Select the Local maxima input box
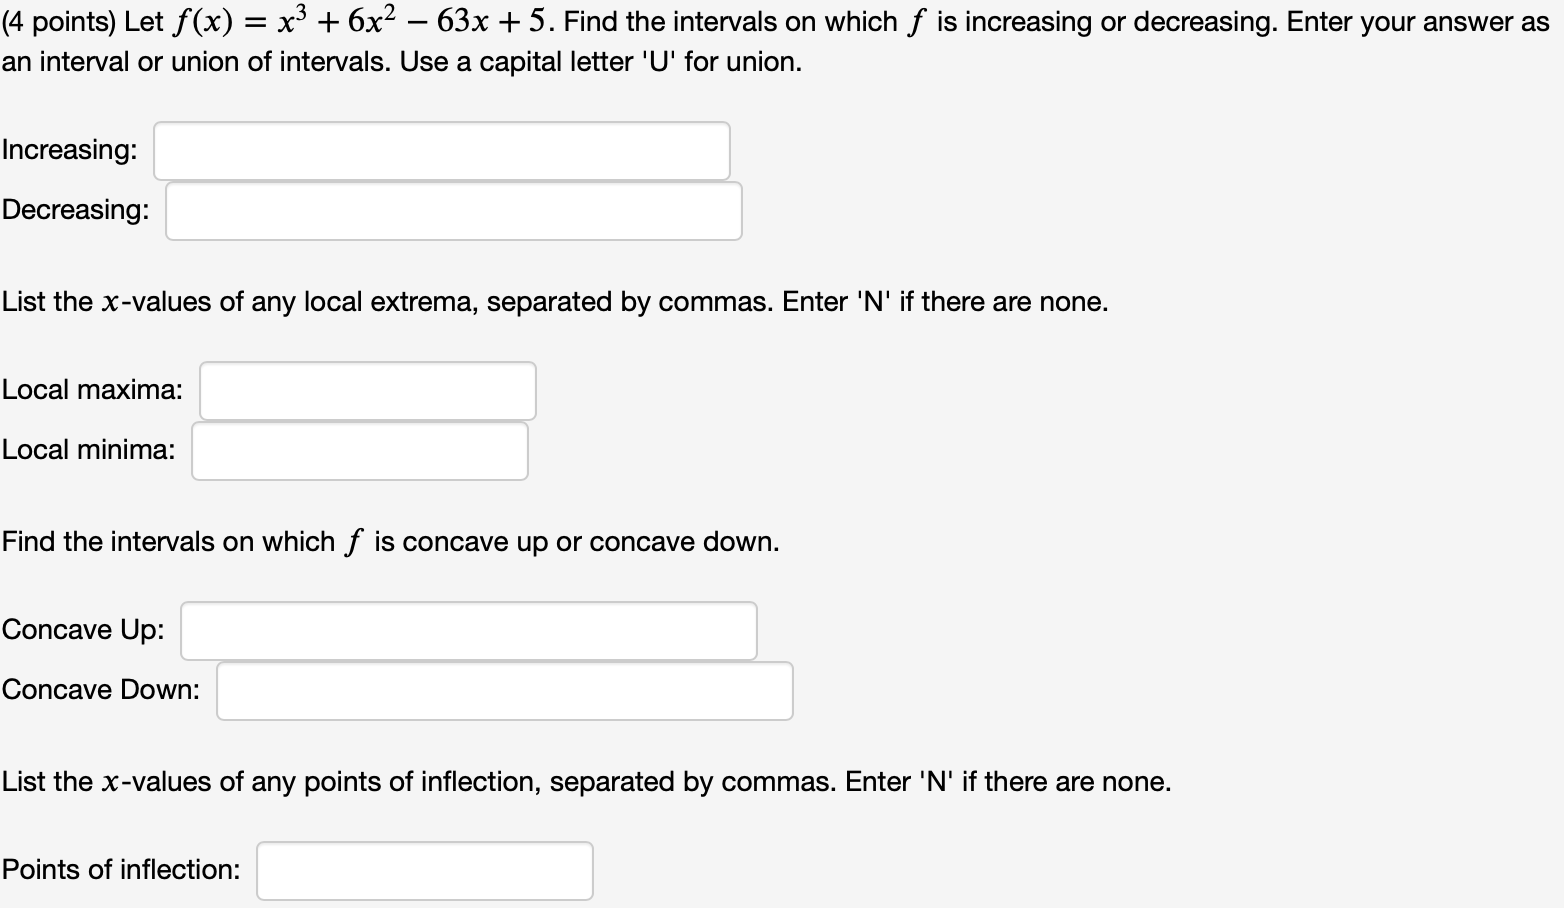This screenshot has height=908, width=1564. [366, 390]
